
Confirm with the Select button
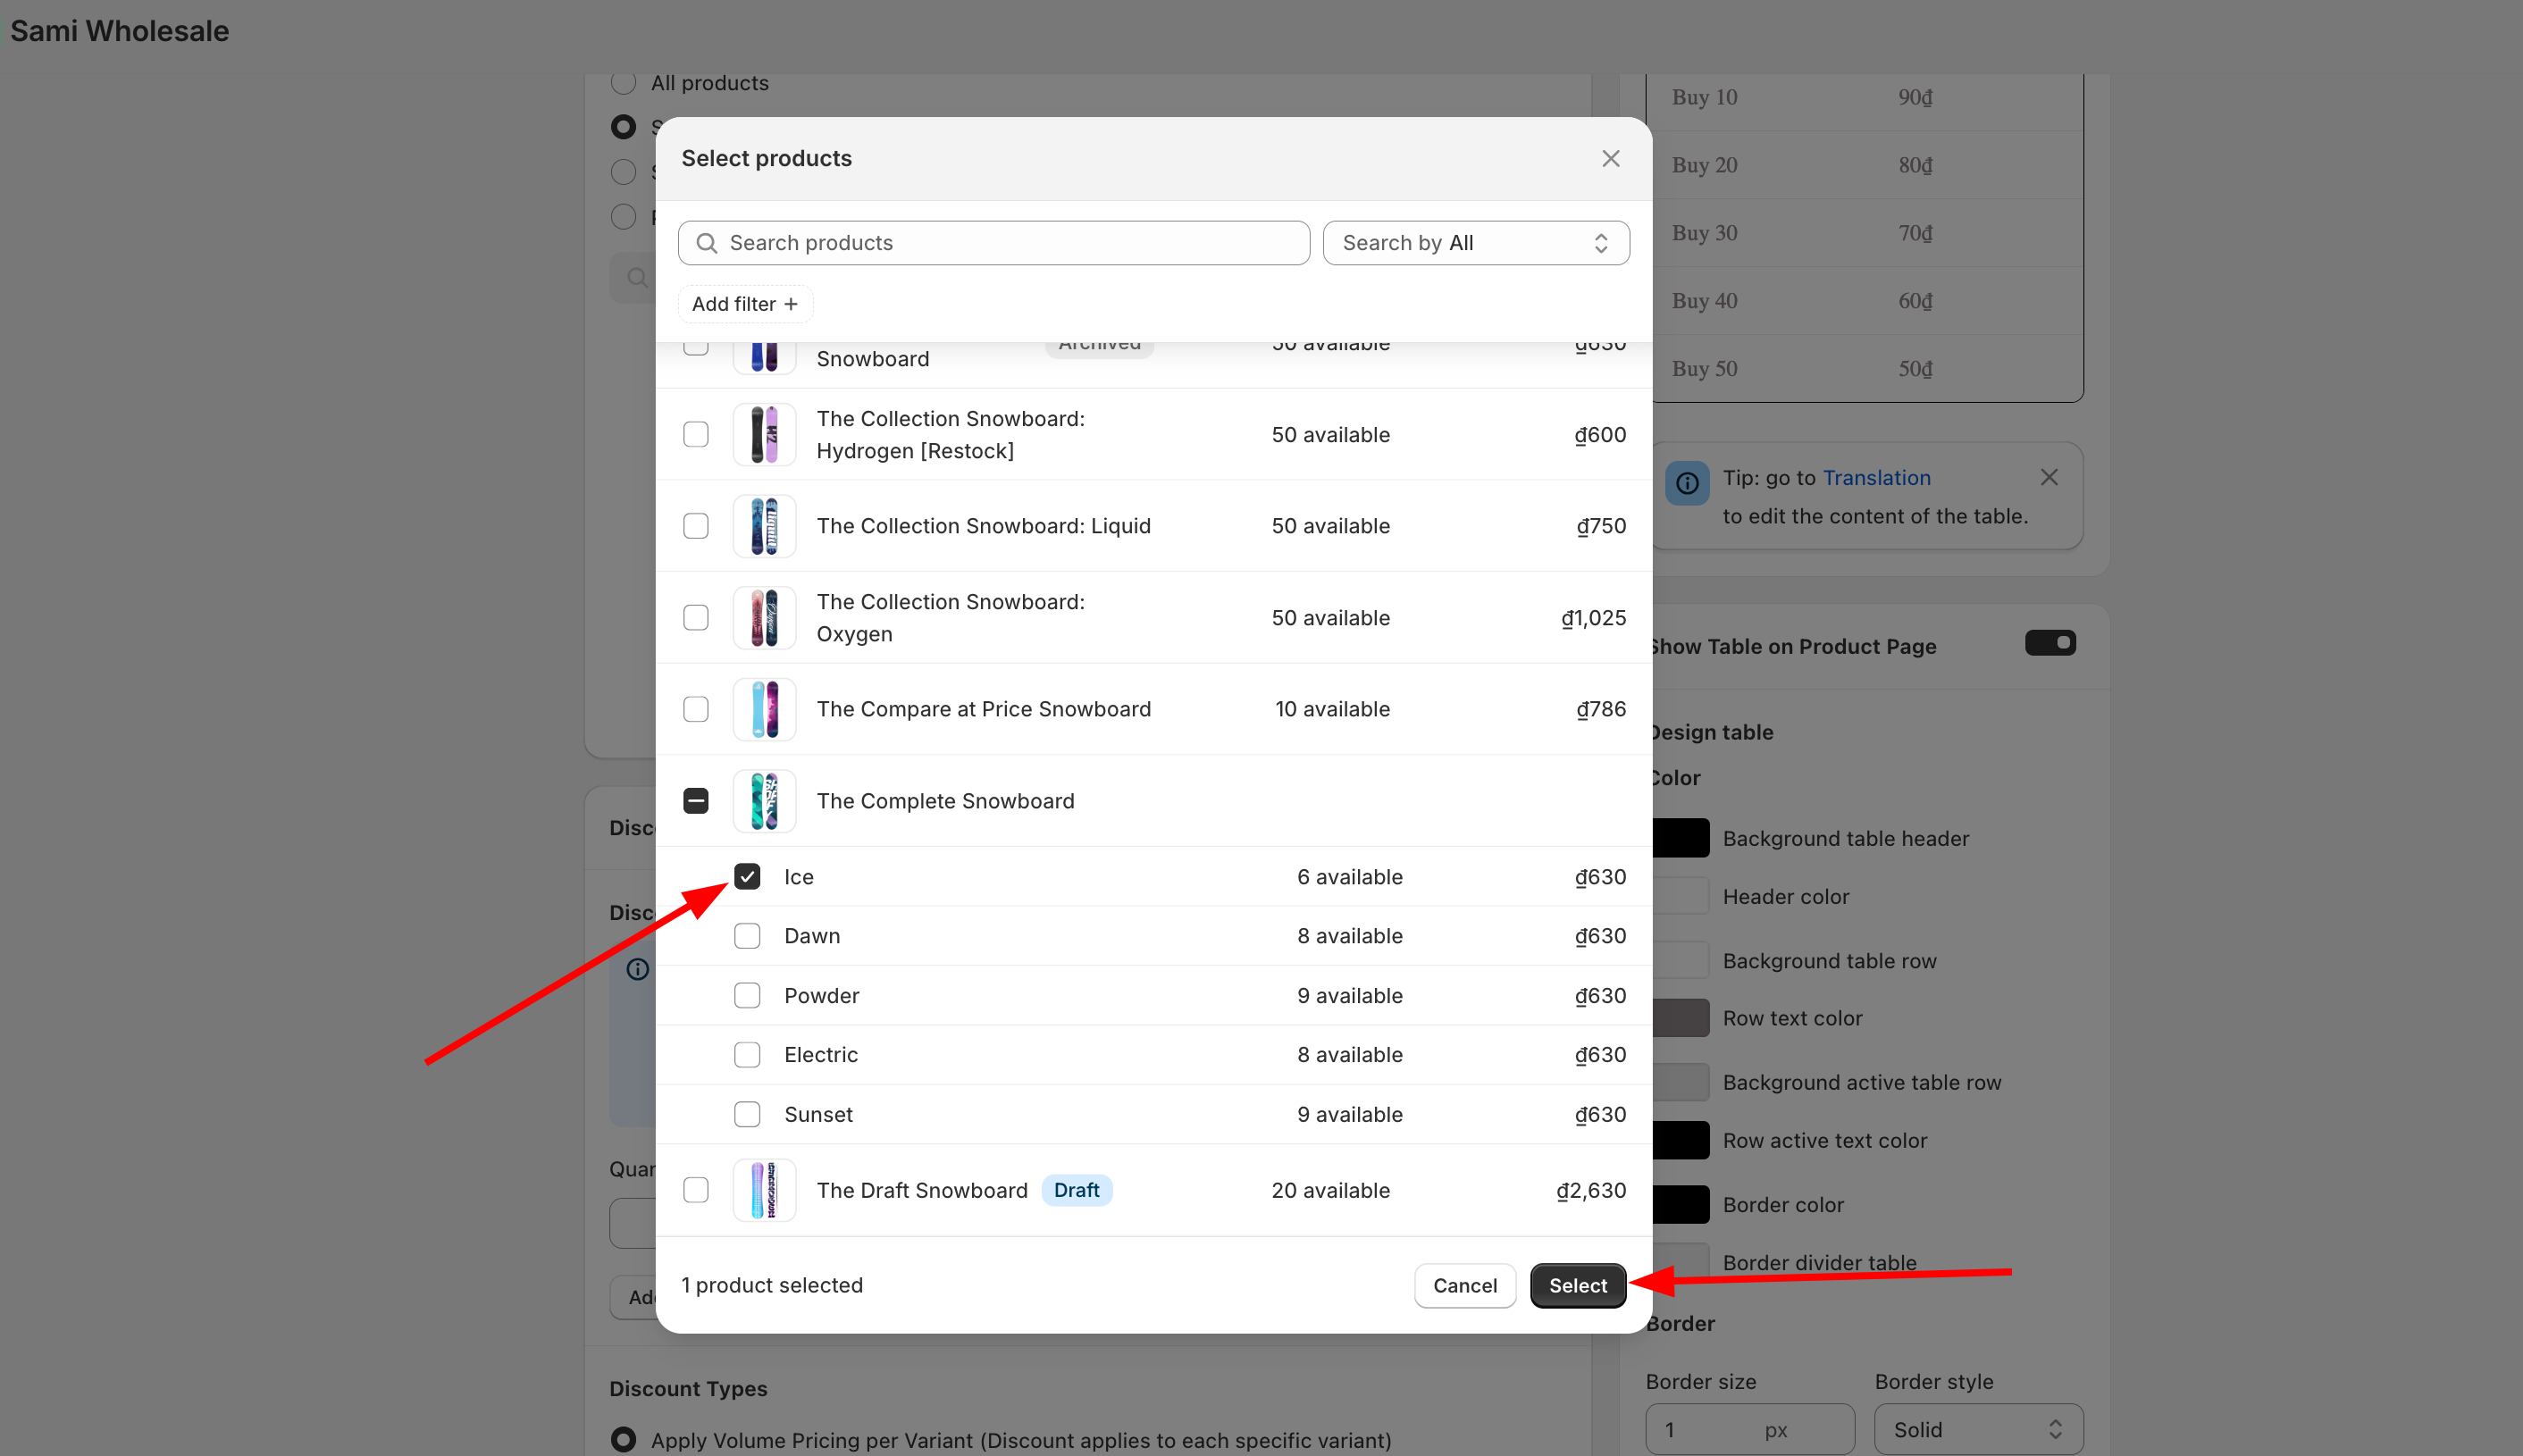[1577, 1285]
